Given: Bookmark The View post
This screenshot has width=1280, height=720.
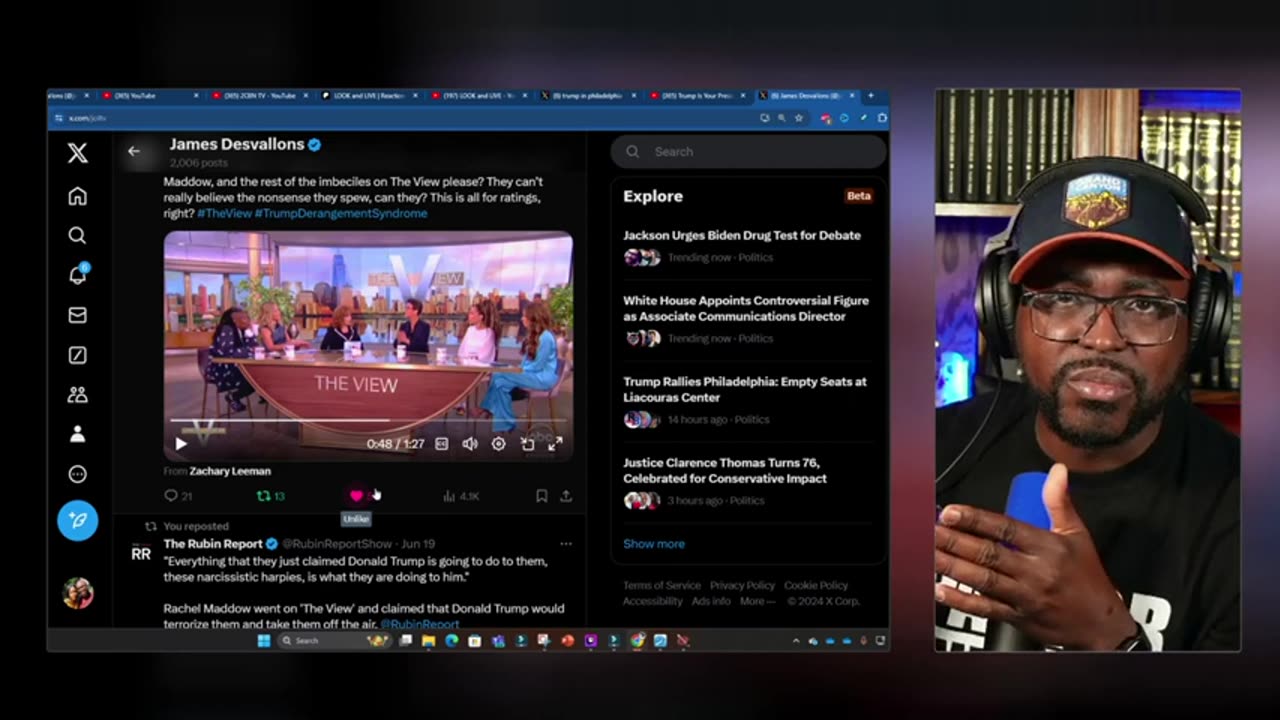Looking at the screenshot, I should 541,495.
